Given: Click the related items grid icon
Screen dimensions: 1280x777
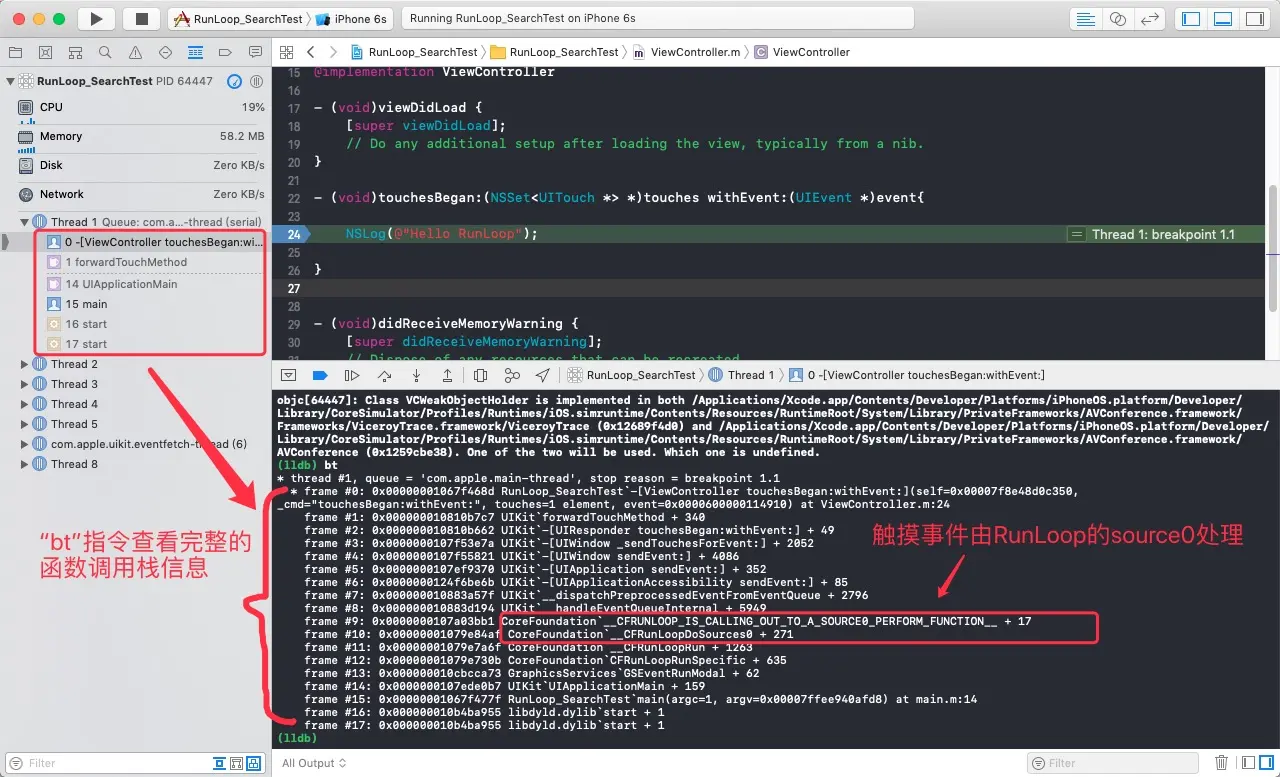Looking at the screenshot, I should pos(287,52).
